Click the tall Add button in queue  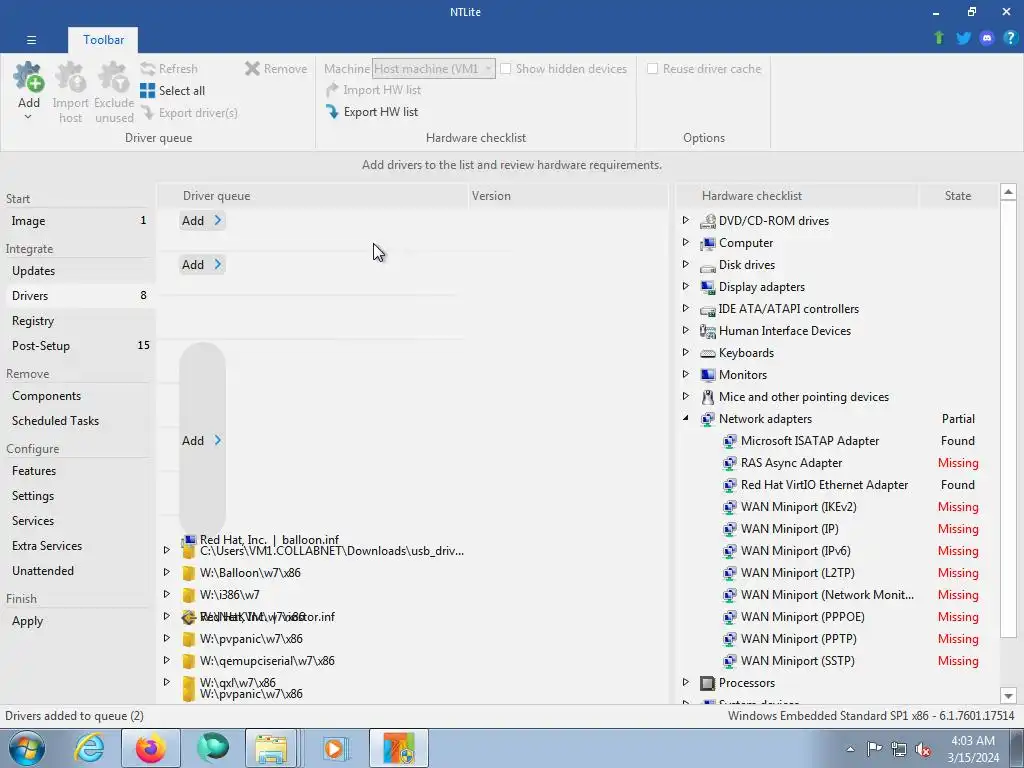coord(202,440)
